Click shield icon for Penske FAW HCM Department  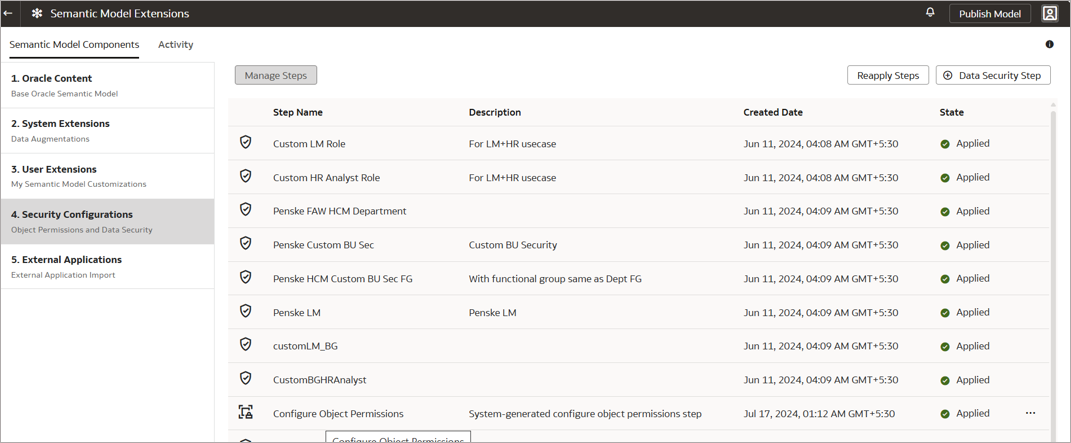pyautogui.click(x=246, y=210)
